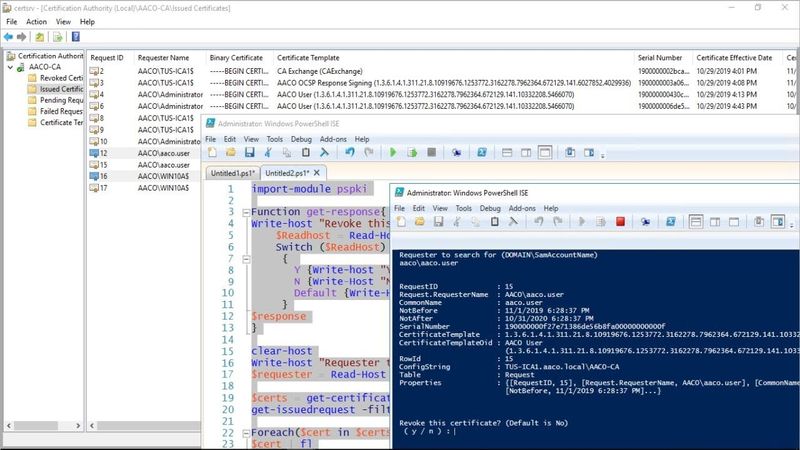The image size is (800, 450).
Task: Click New Remote PowerShell Tab icon in back ISE
Action: pyautogui.click(x=456, y=153)
